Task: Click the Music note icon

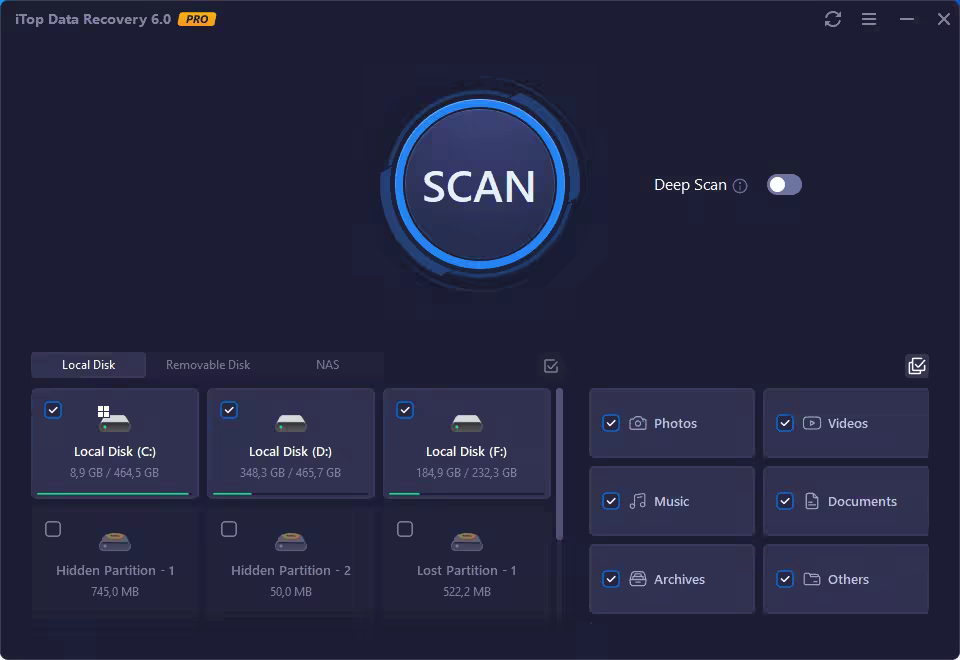Action: pos(639,501)
